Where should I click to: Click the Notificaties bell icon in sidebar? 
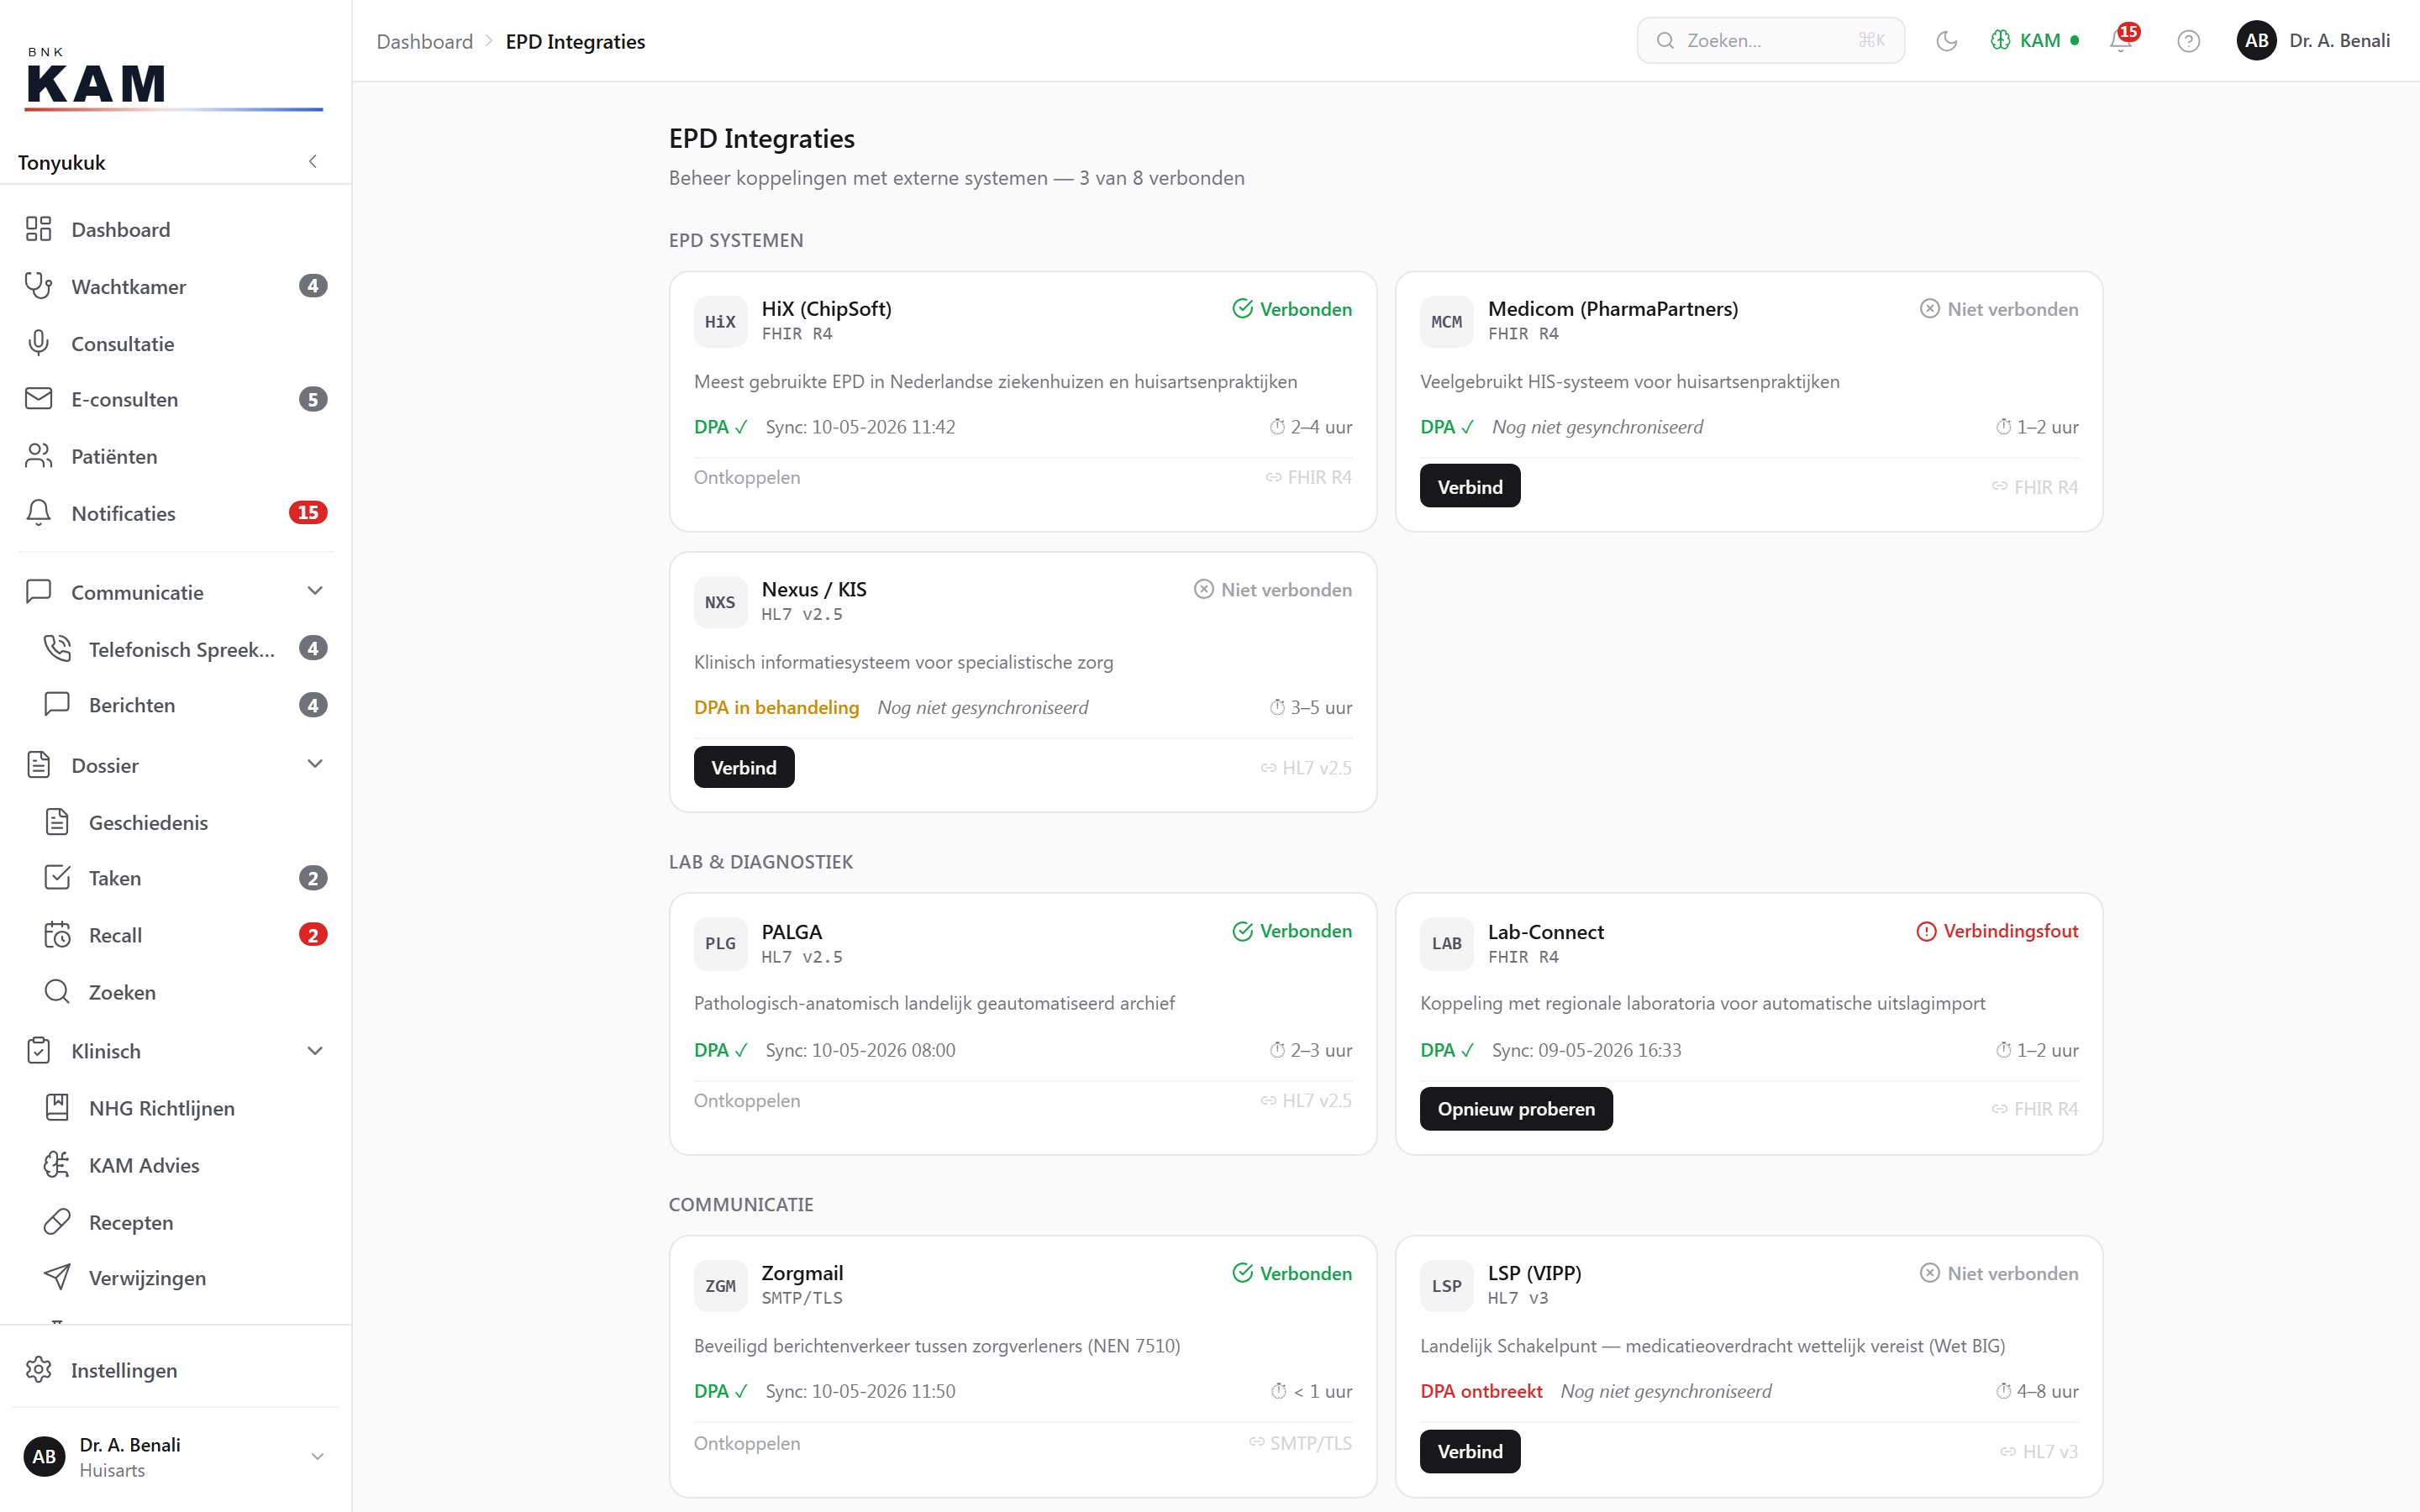pyautogui.click(x=38, y=513)
